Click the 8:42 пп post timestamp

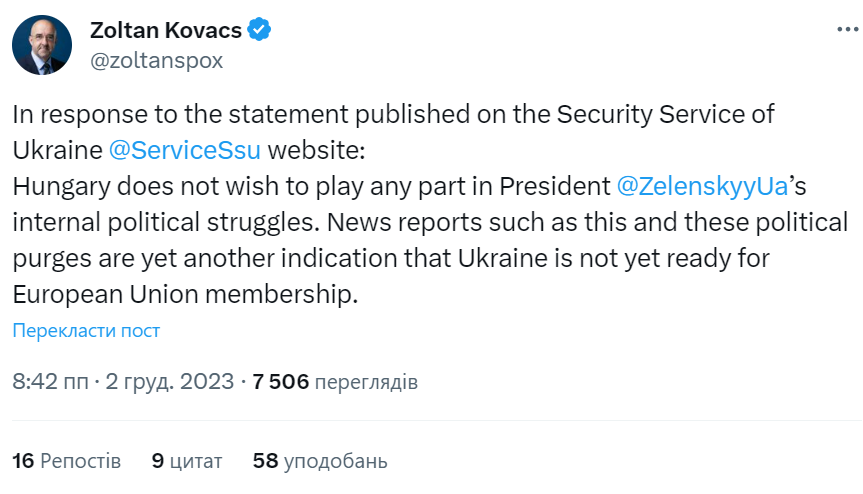48,382
